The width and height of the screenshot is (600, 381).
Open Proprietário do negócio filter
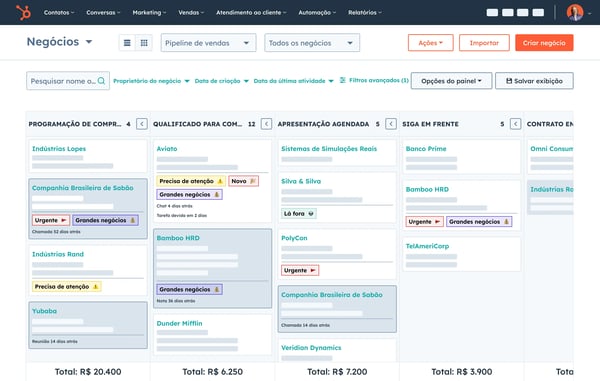click(151, 81)
